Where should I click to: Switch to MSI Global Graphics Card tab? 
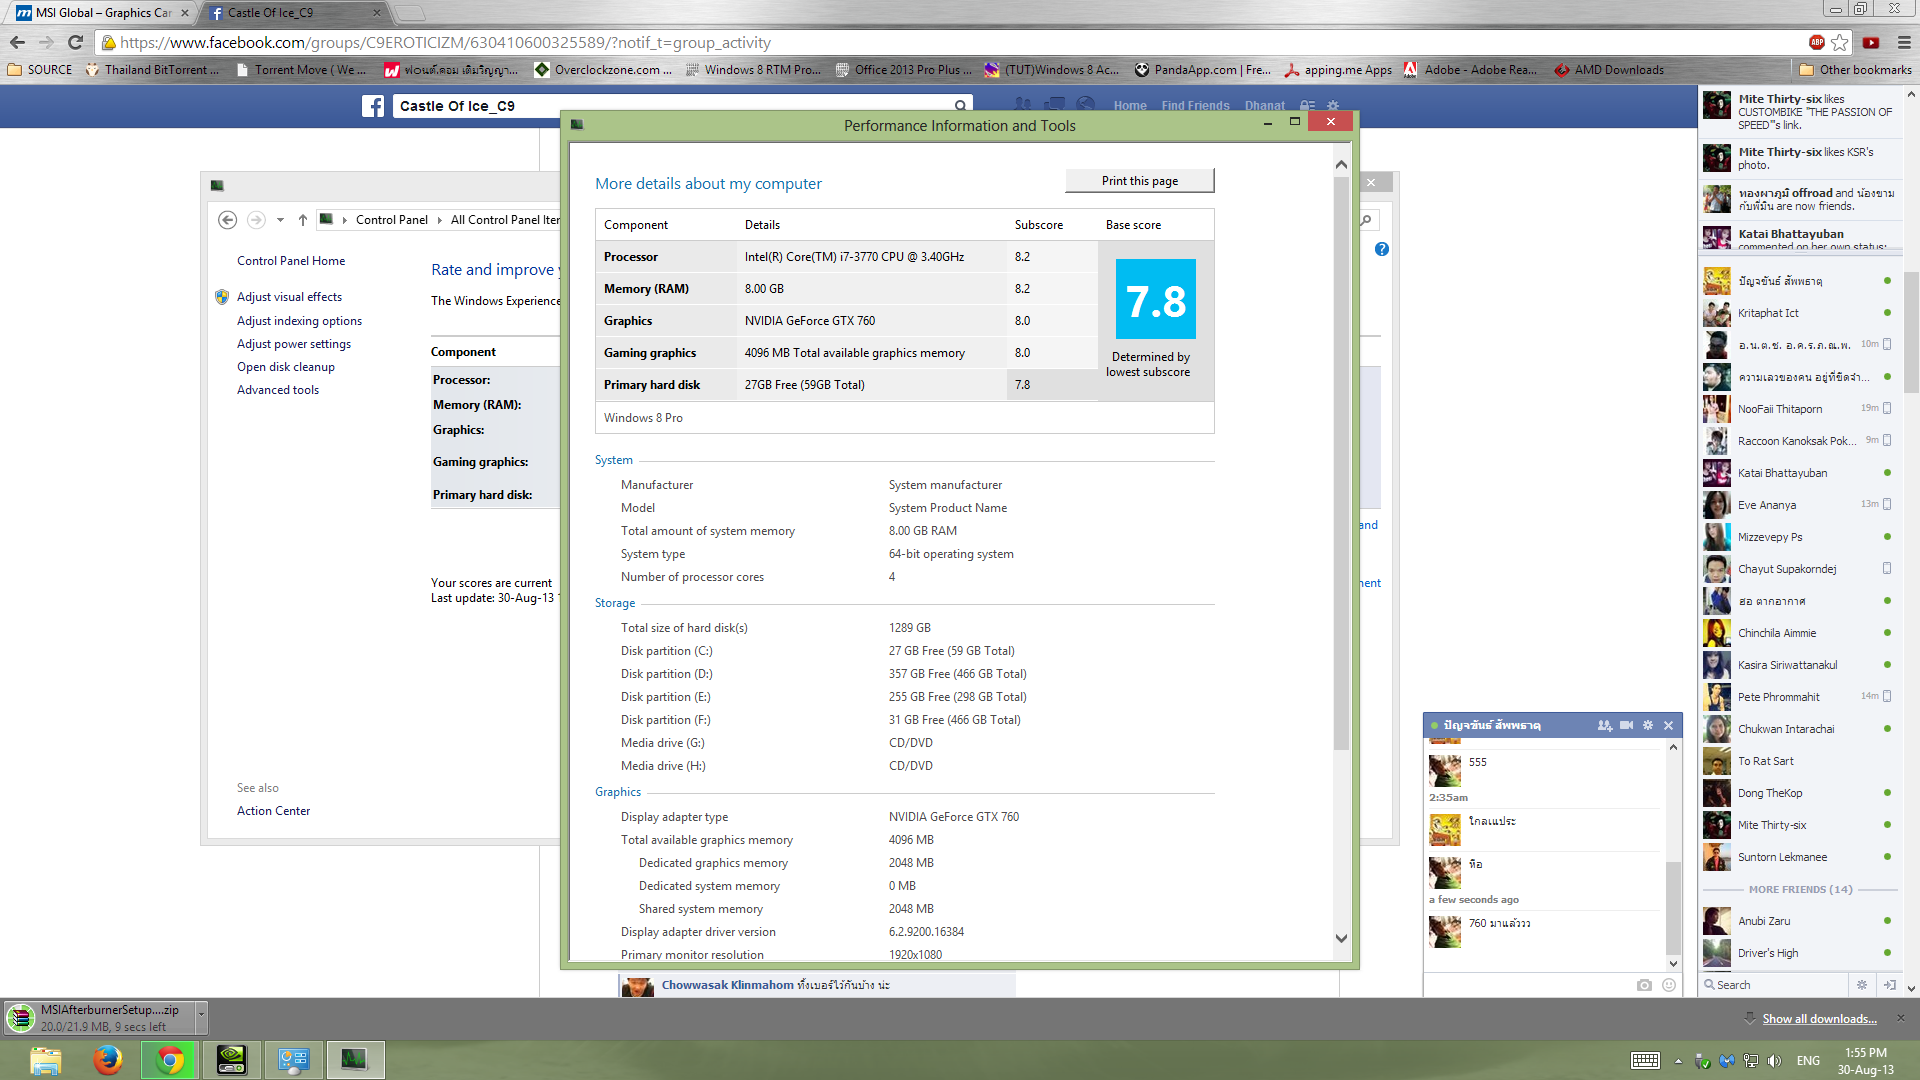pyautogui.click(x=102, y=13)
